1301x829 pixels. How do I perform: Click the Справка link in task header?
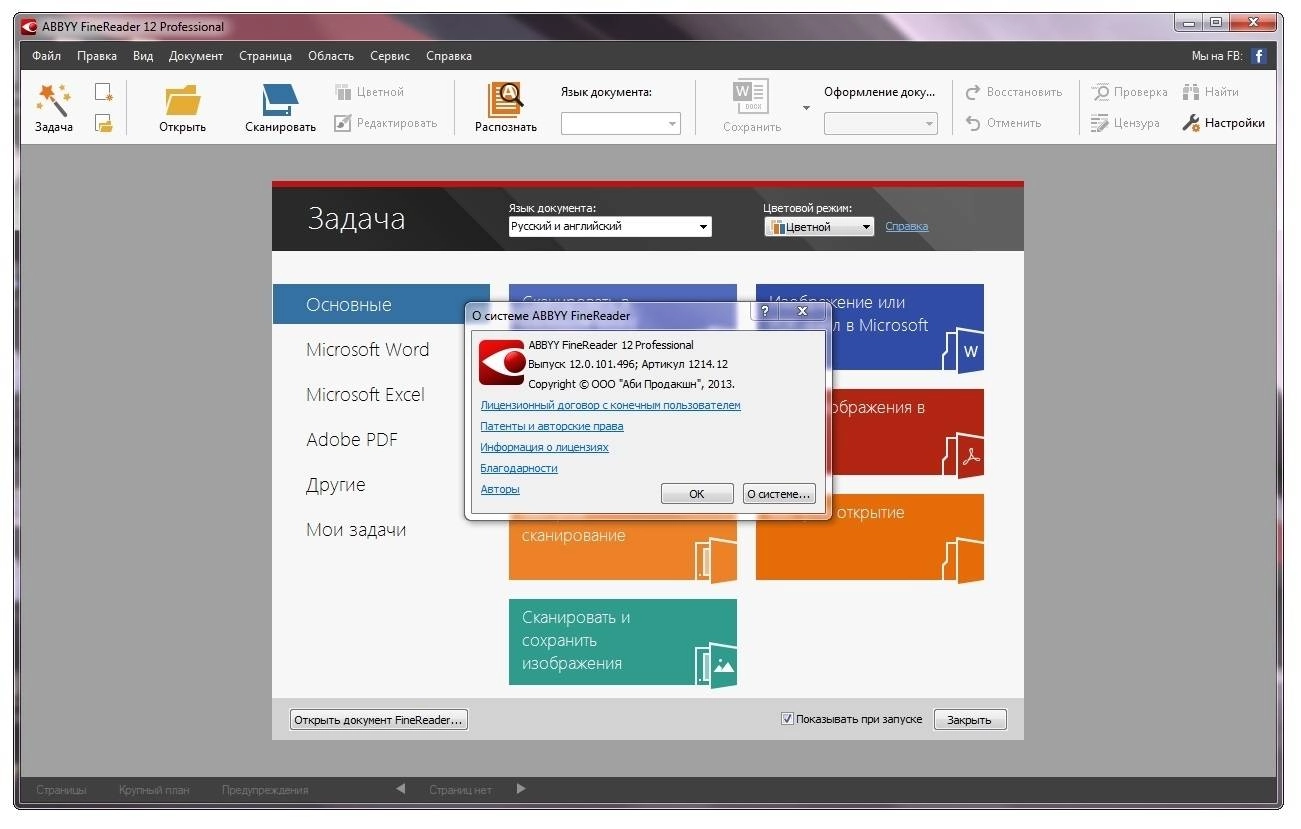click(907, 227)
